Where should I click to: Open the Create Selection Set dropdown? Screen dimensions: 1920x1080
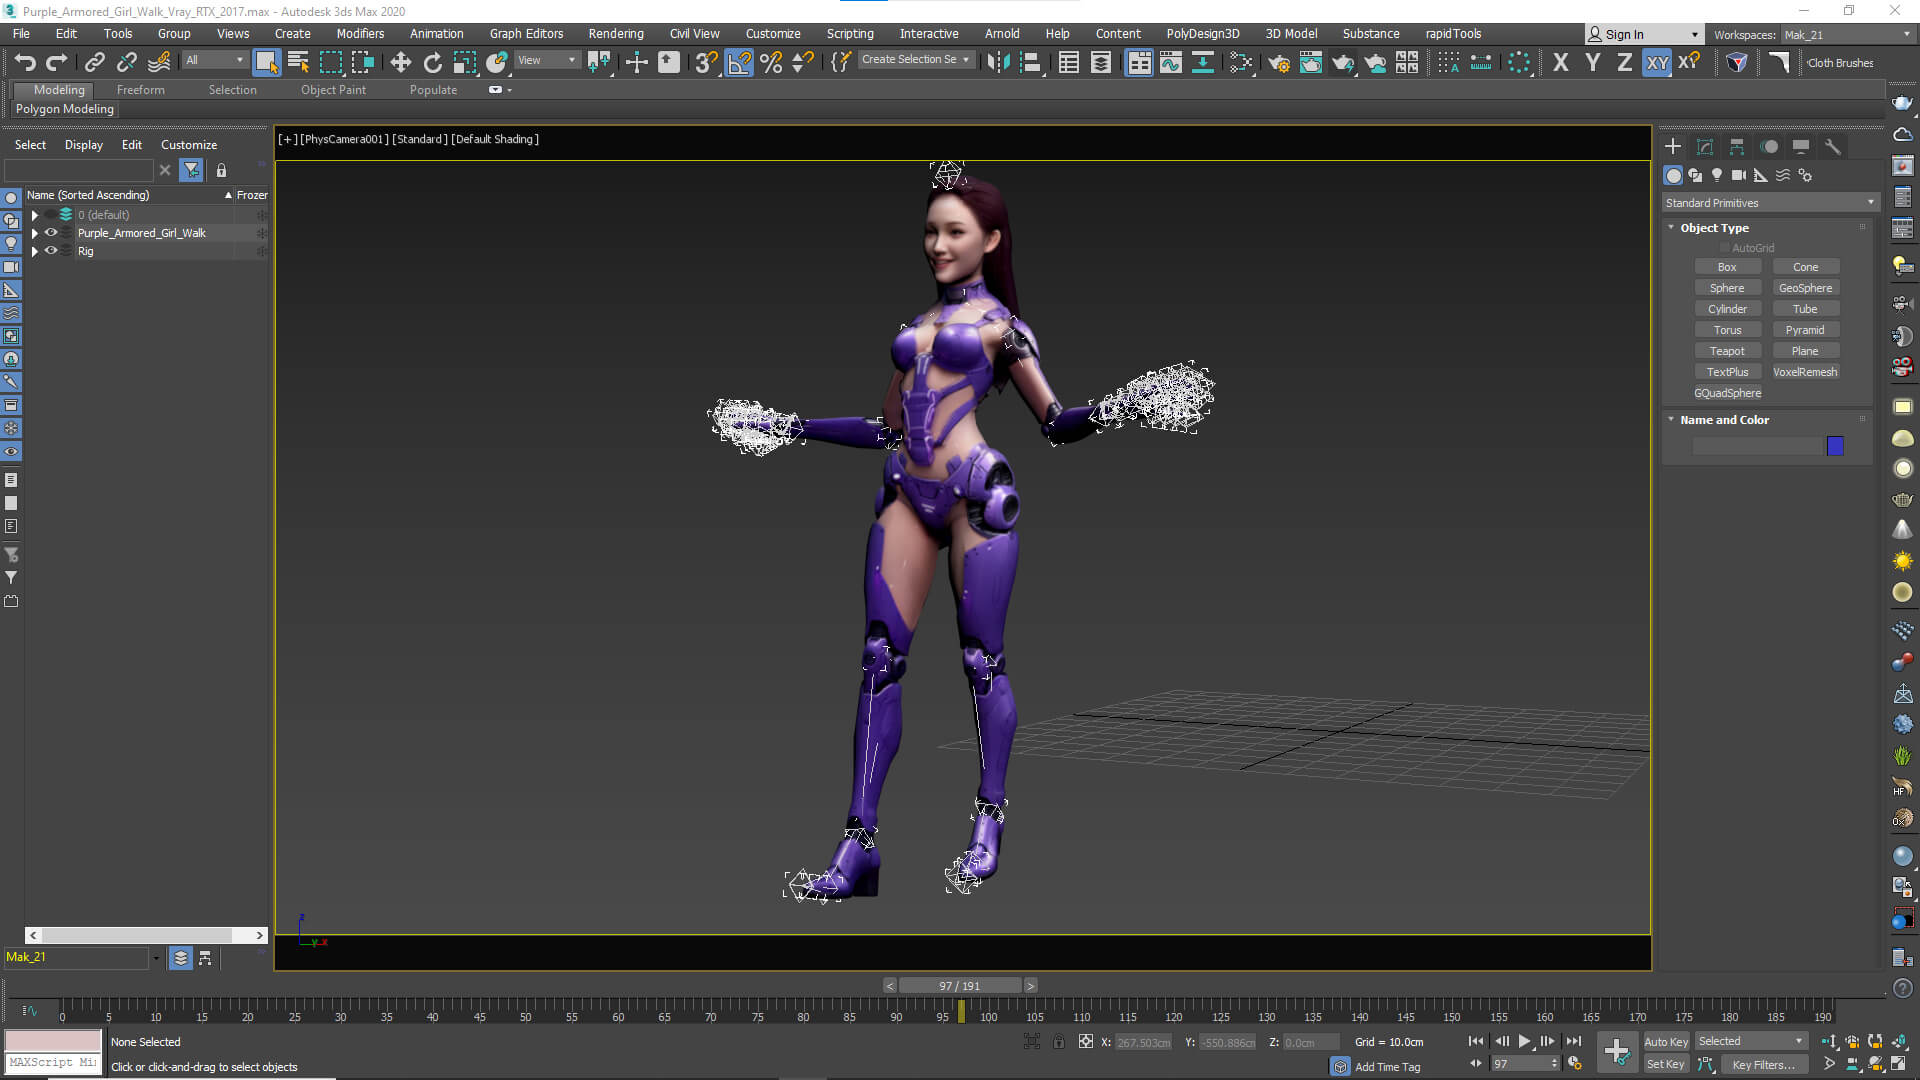(915, 60)
